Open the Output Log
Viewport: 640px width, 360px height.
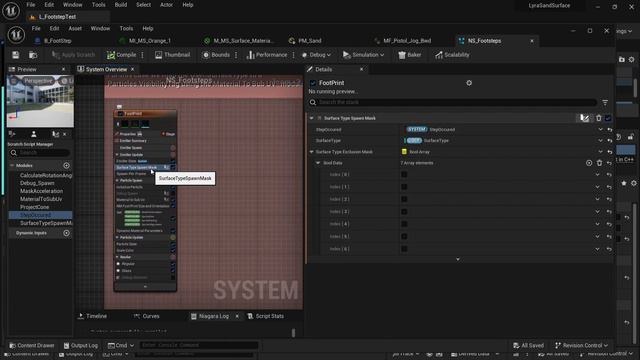(80, 345)
